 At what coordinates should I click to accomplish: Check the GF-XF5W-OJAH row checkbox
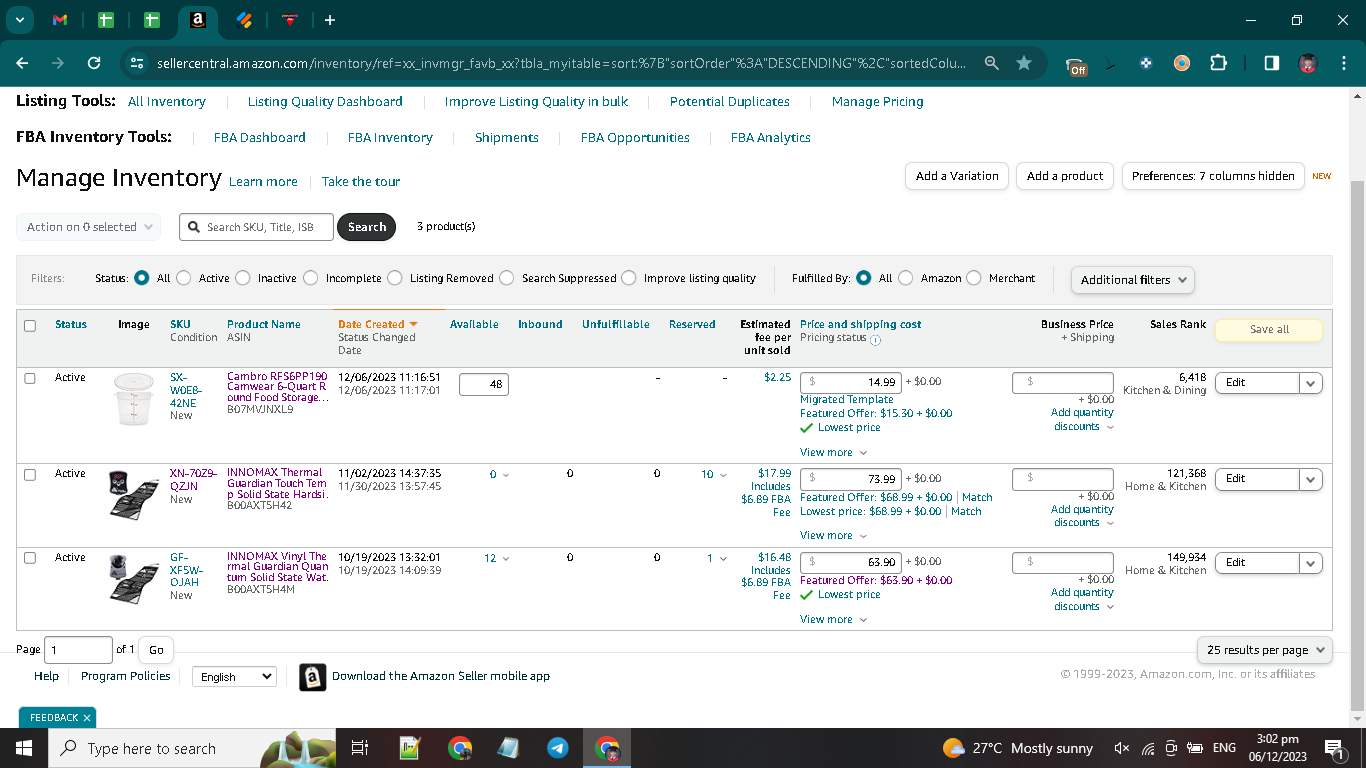(x=30, y=558)
